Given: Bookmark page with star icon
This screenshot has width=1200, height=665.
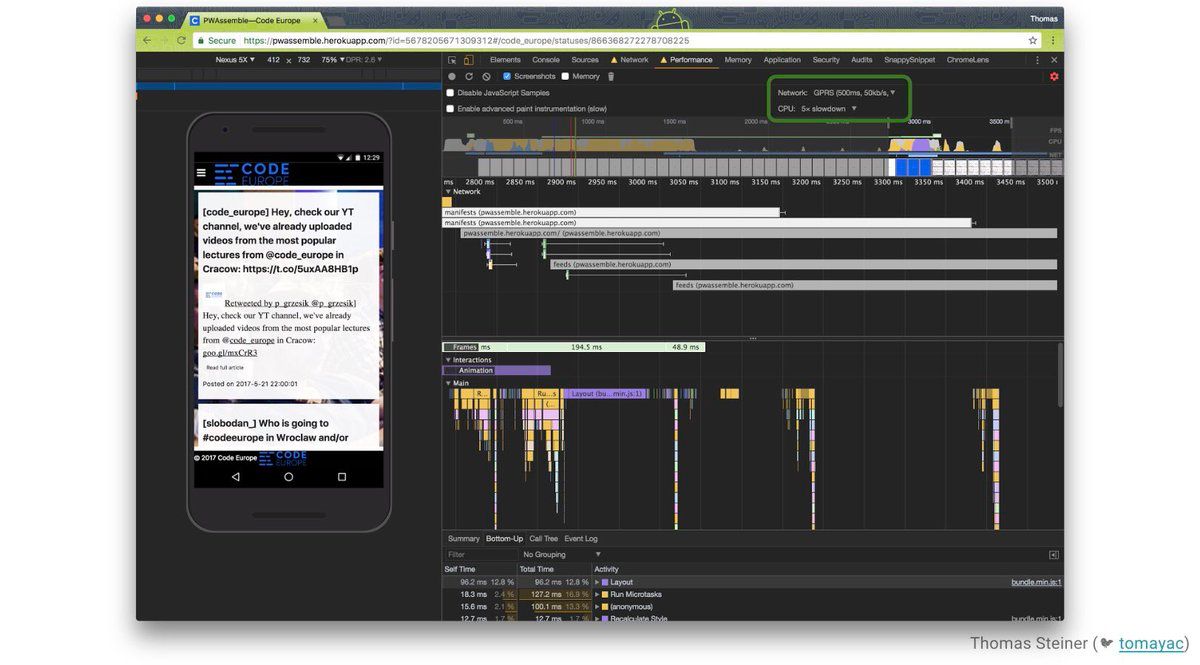Looking at the screenshot, I should pyautogui.click(x=1033, y=40).
